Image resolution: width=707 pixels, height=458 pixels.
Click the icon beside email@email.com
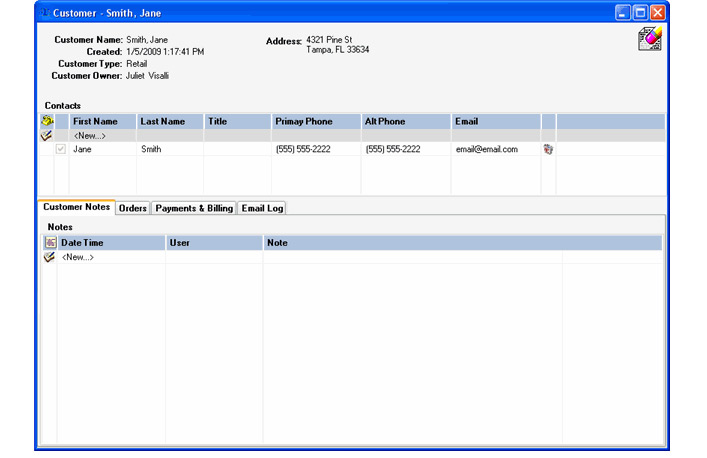point(548,149)
